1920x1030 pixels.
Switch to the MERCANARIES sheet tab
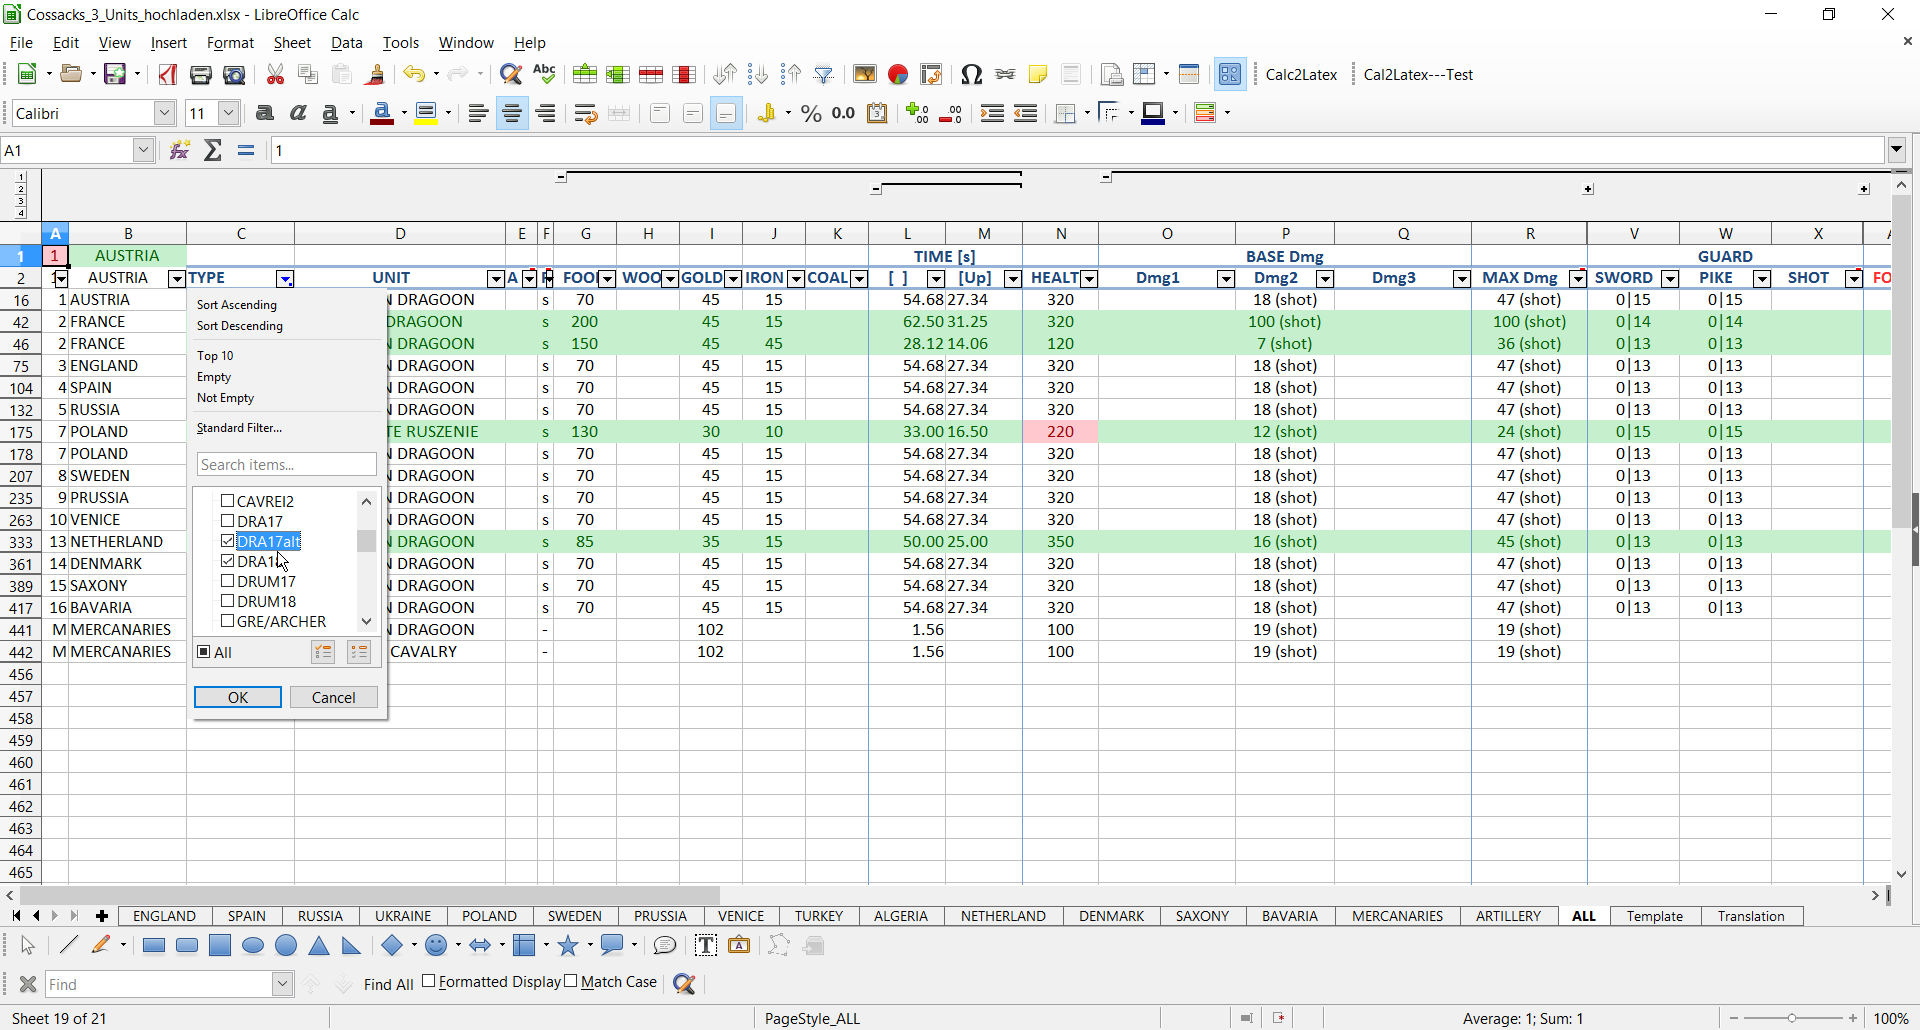point(1397,916)
